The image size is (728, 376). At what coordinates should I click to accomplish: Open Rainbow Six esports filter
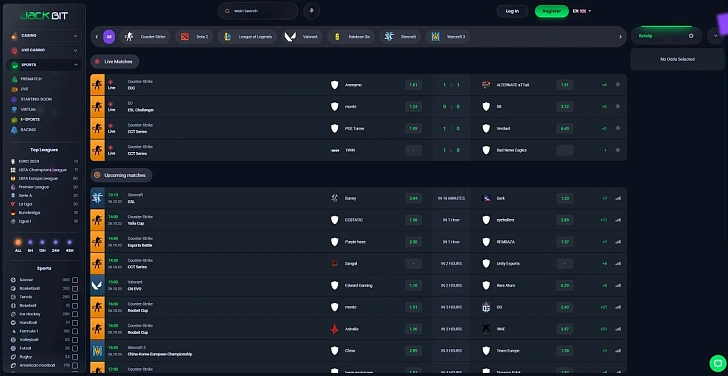[x=337, y=37]
